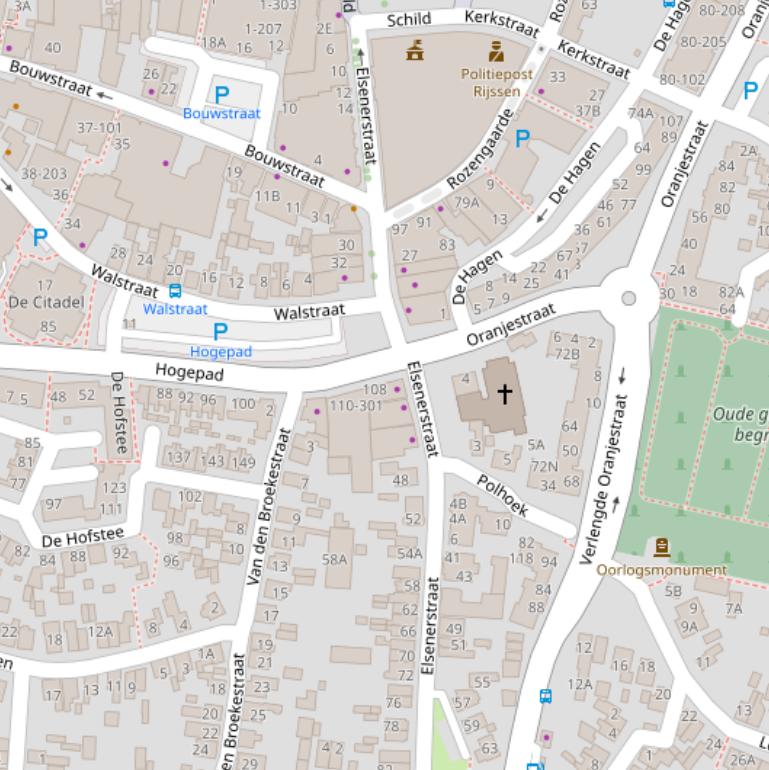Click the Politiepost Rijssen label

[x=497, y=82]
